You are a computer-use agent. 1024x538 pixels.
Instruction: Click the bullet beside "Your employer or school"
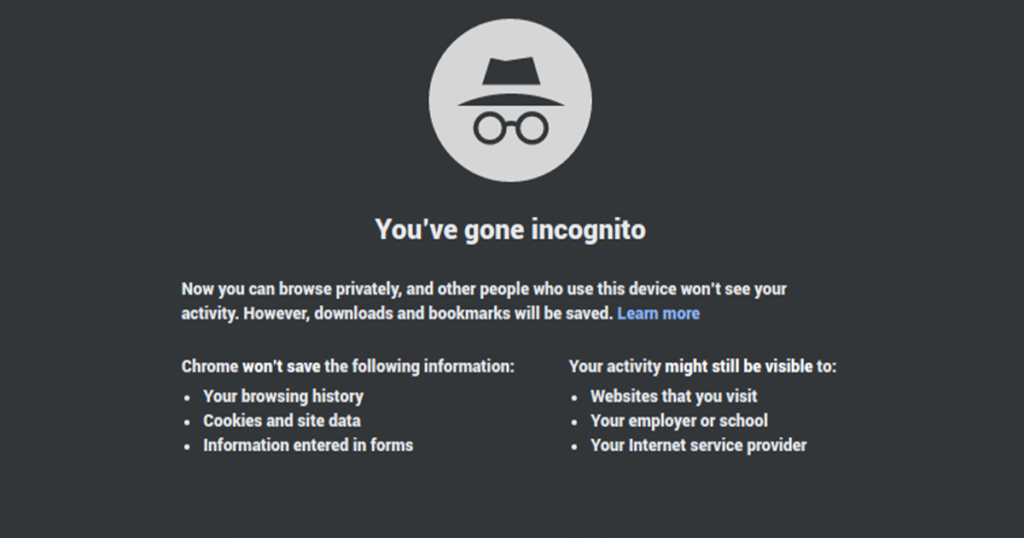click(x=575, y=422)
